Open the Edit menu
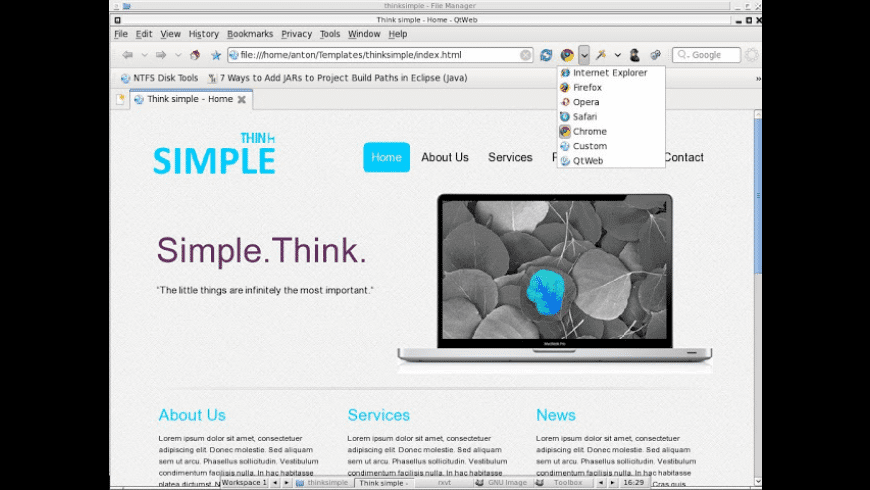 144,34
